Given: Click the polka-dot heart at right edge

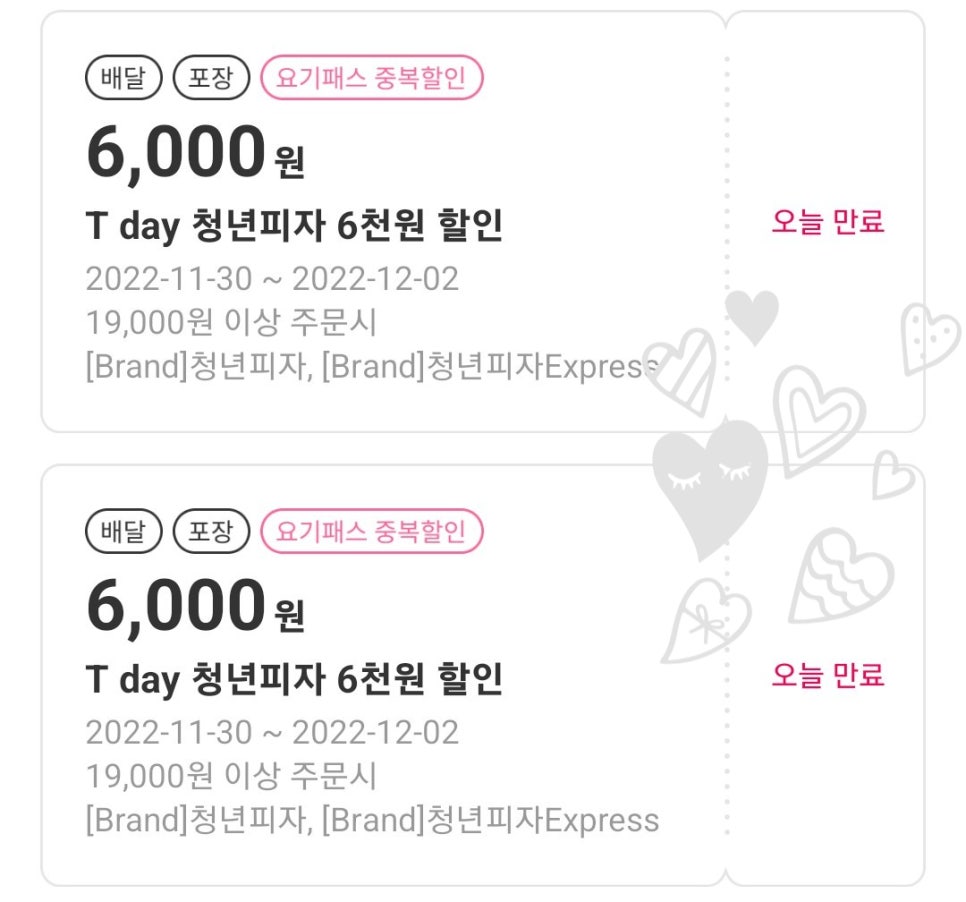Looking at the screenshot, I should pos(929,338).
